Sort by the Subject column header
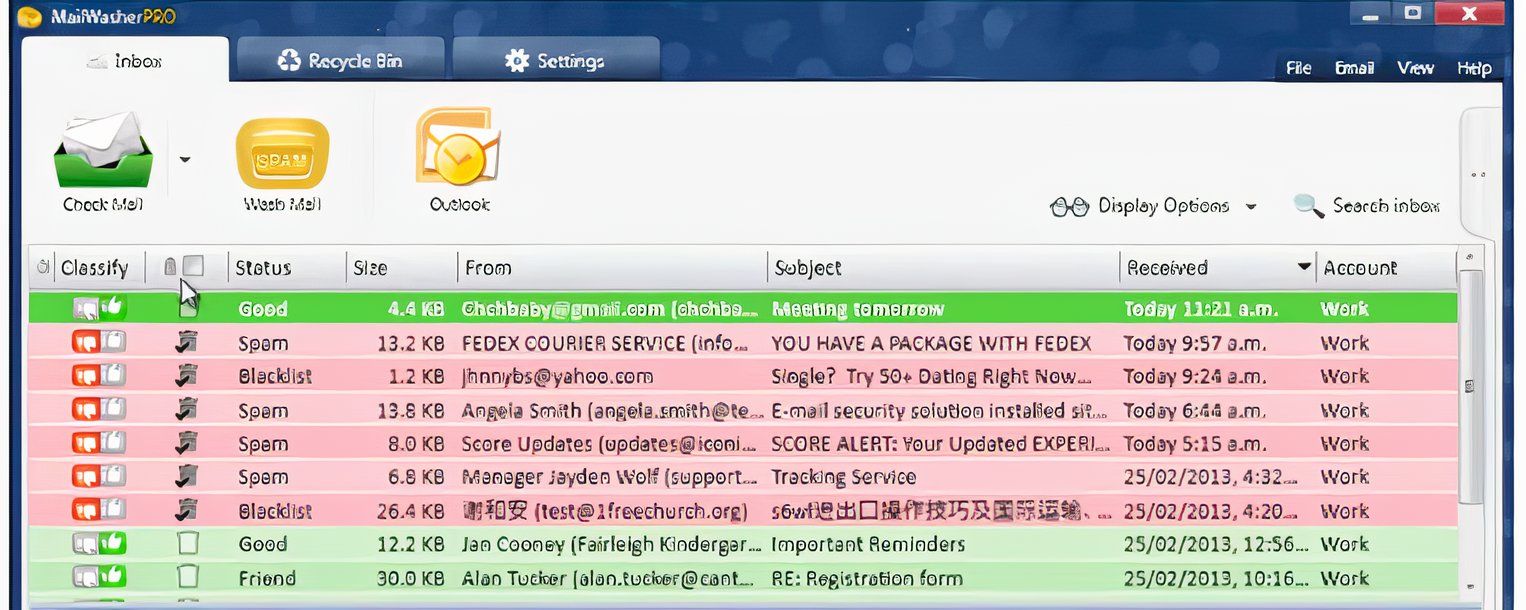The height and width of the screenshot is (610, 1526). pyautogui.click(x=943, y=268)
